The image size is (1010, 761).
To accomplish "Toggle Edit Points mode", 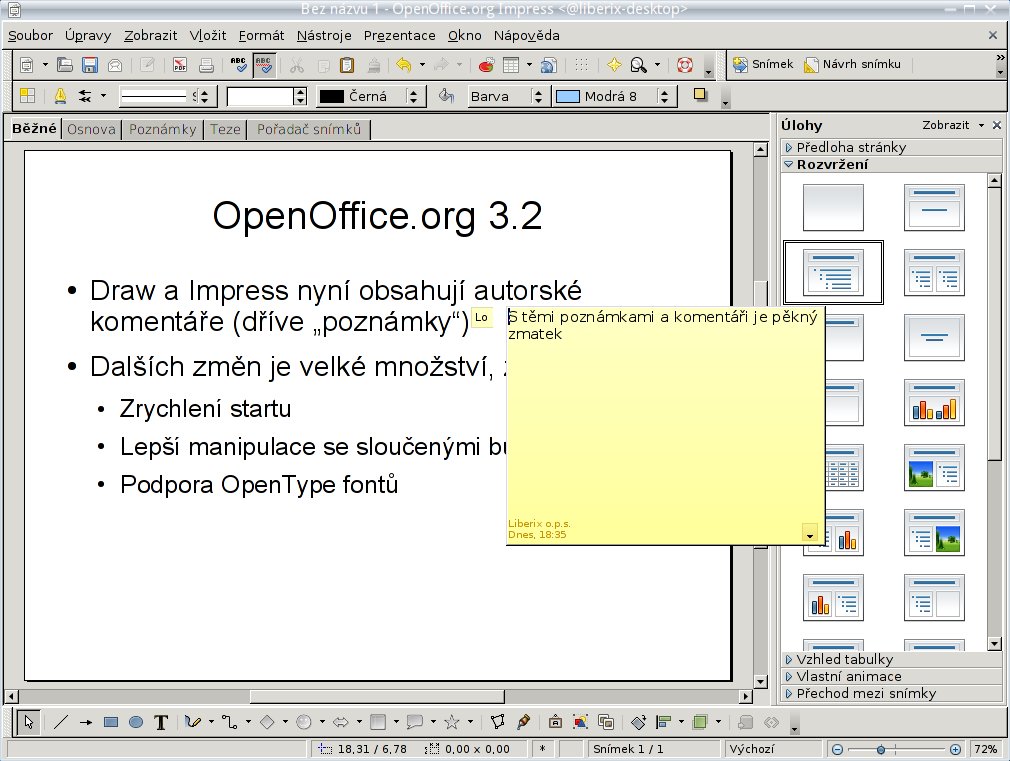I will 497,722.
